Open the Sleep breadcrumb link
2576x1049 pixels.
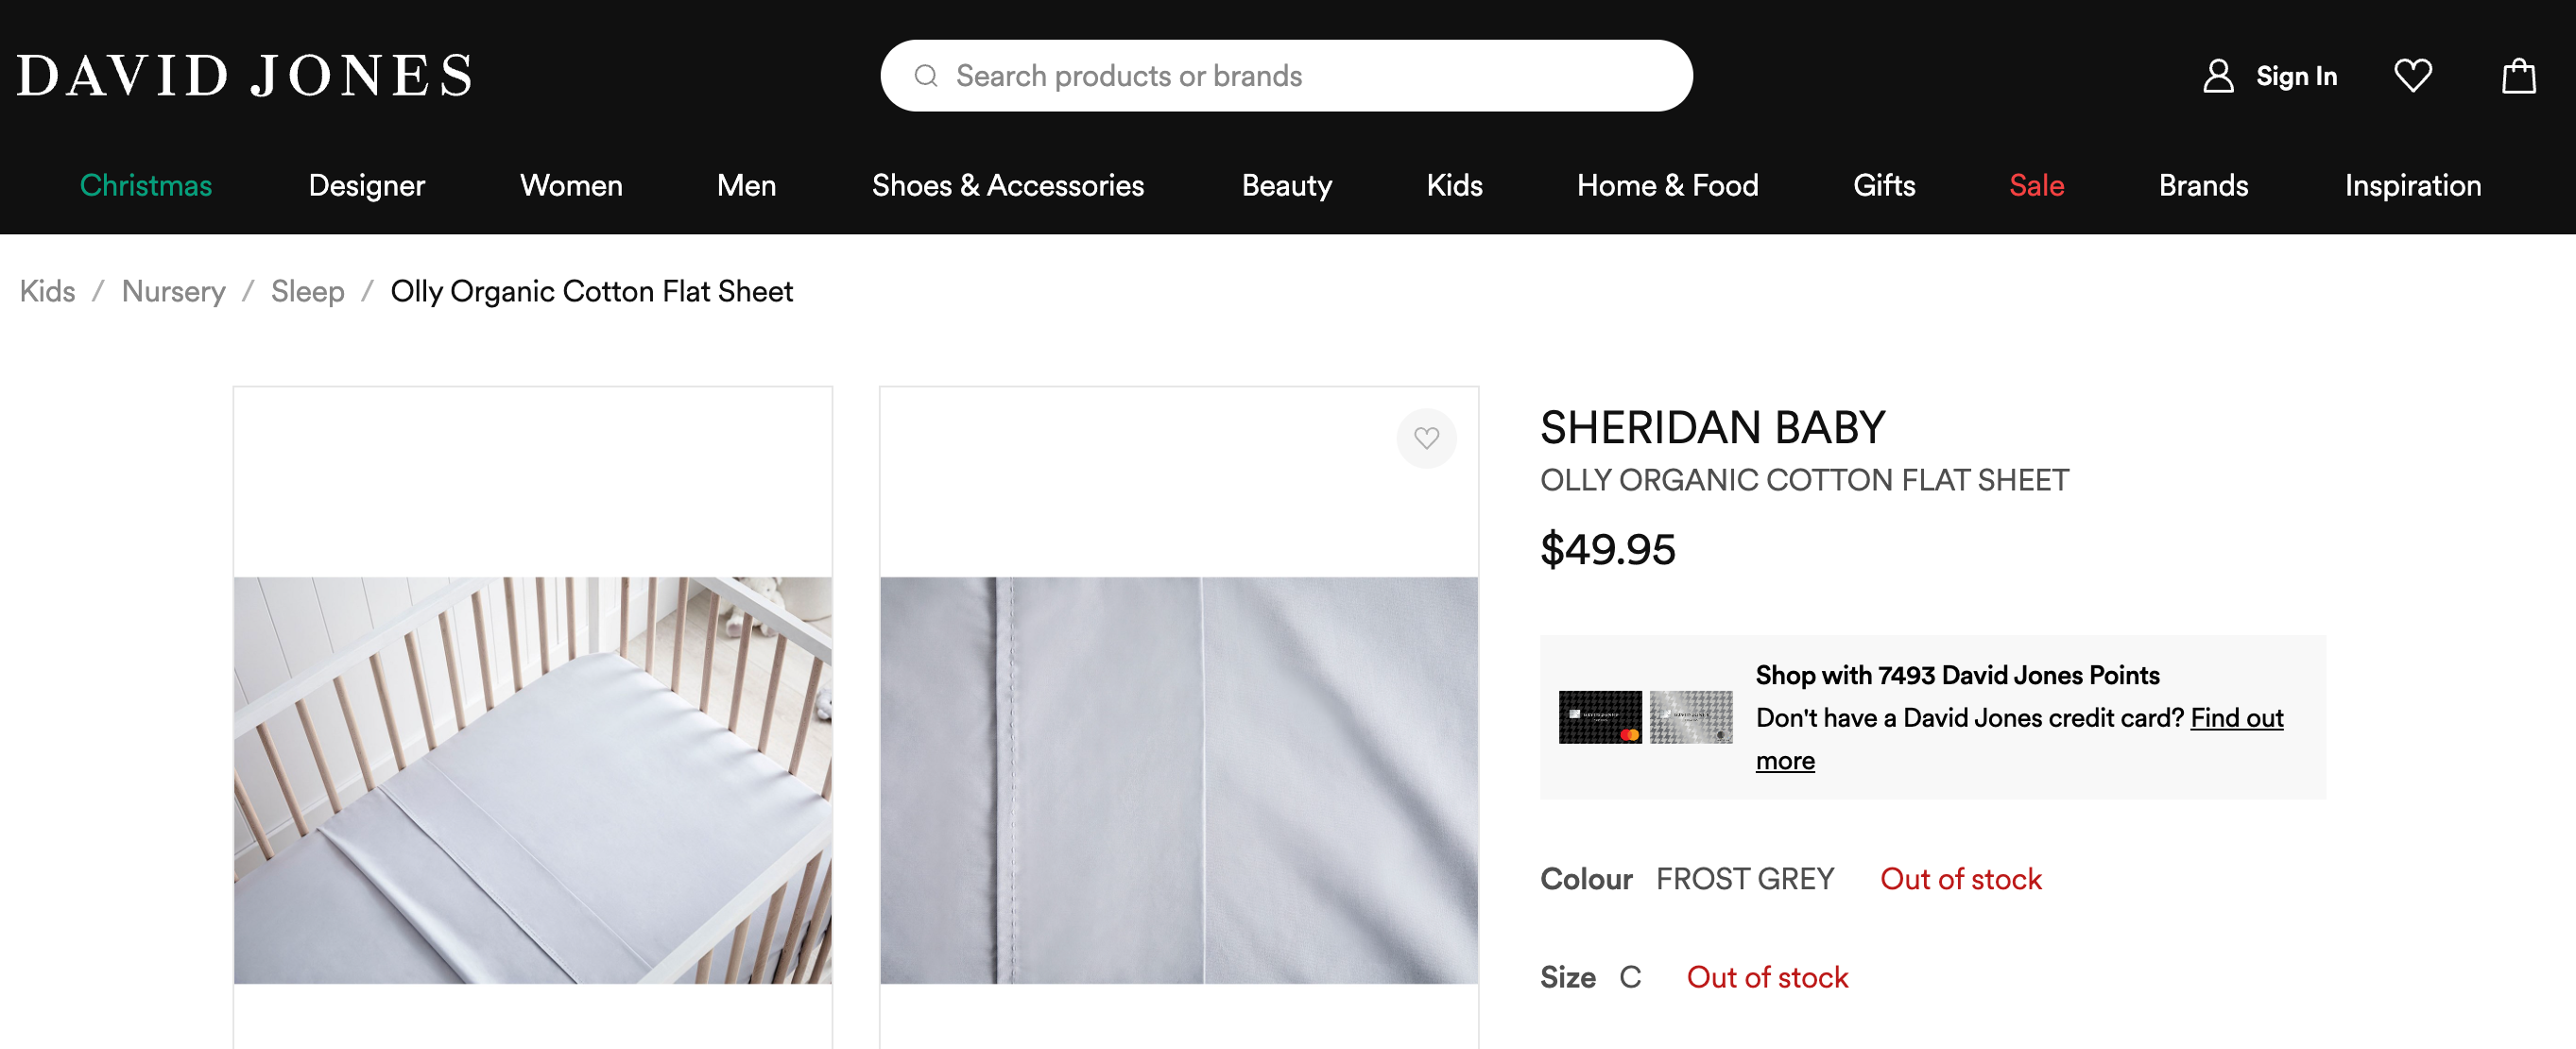tap(307, 291)
